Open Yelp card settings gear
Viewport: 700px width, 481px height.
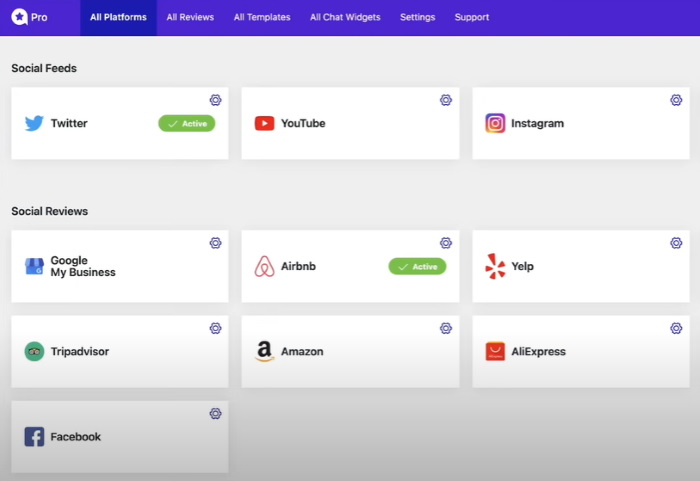[x=676, y=243]
